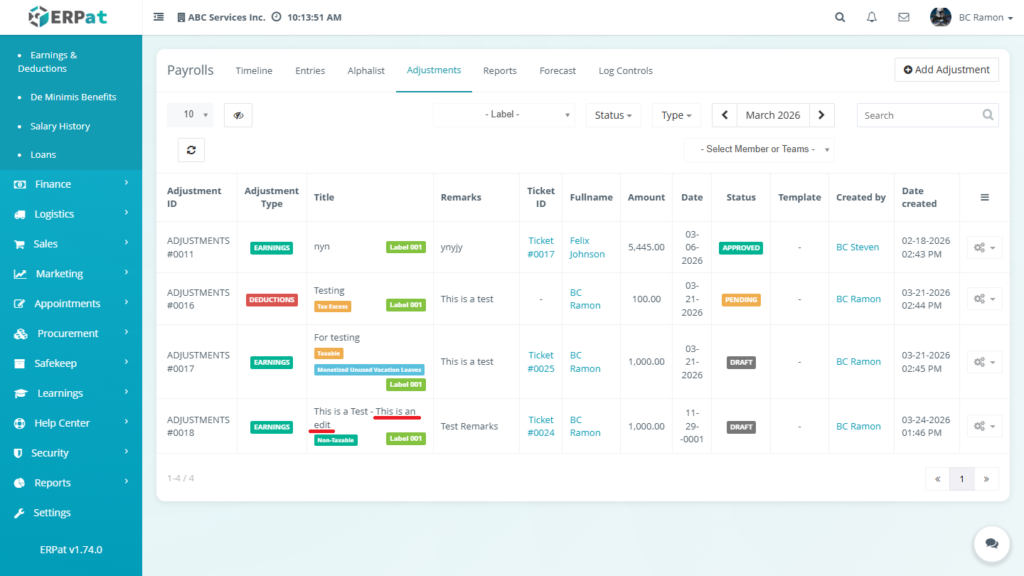Open the mail envelope icon
The width and height of the screenshot is (1024, 576).
pyautogui.click(x=904, y=17)
